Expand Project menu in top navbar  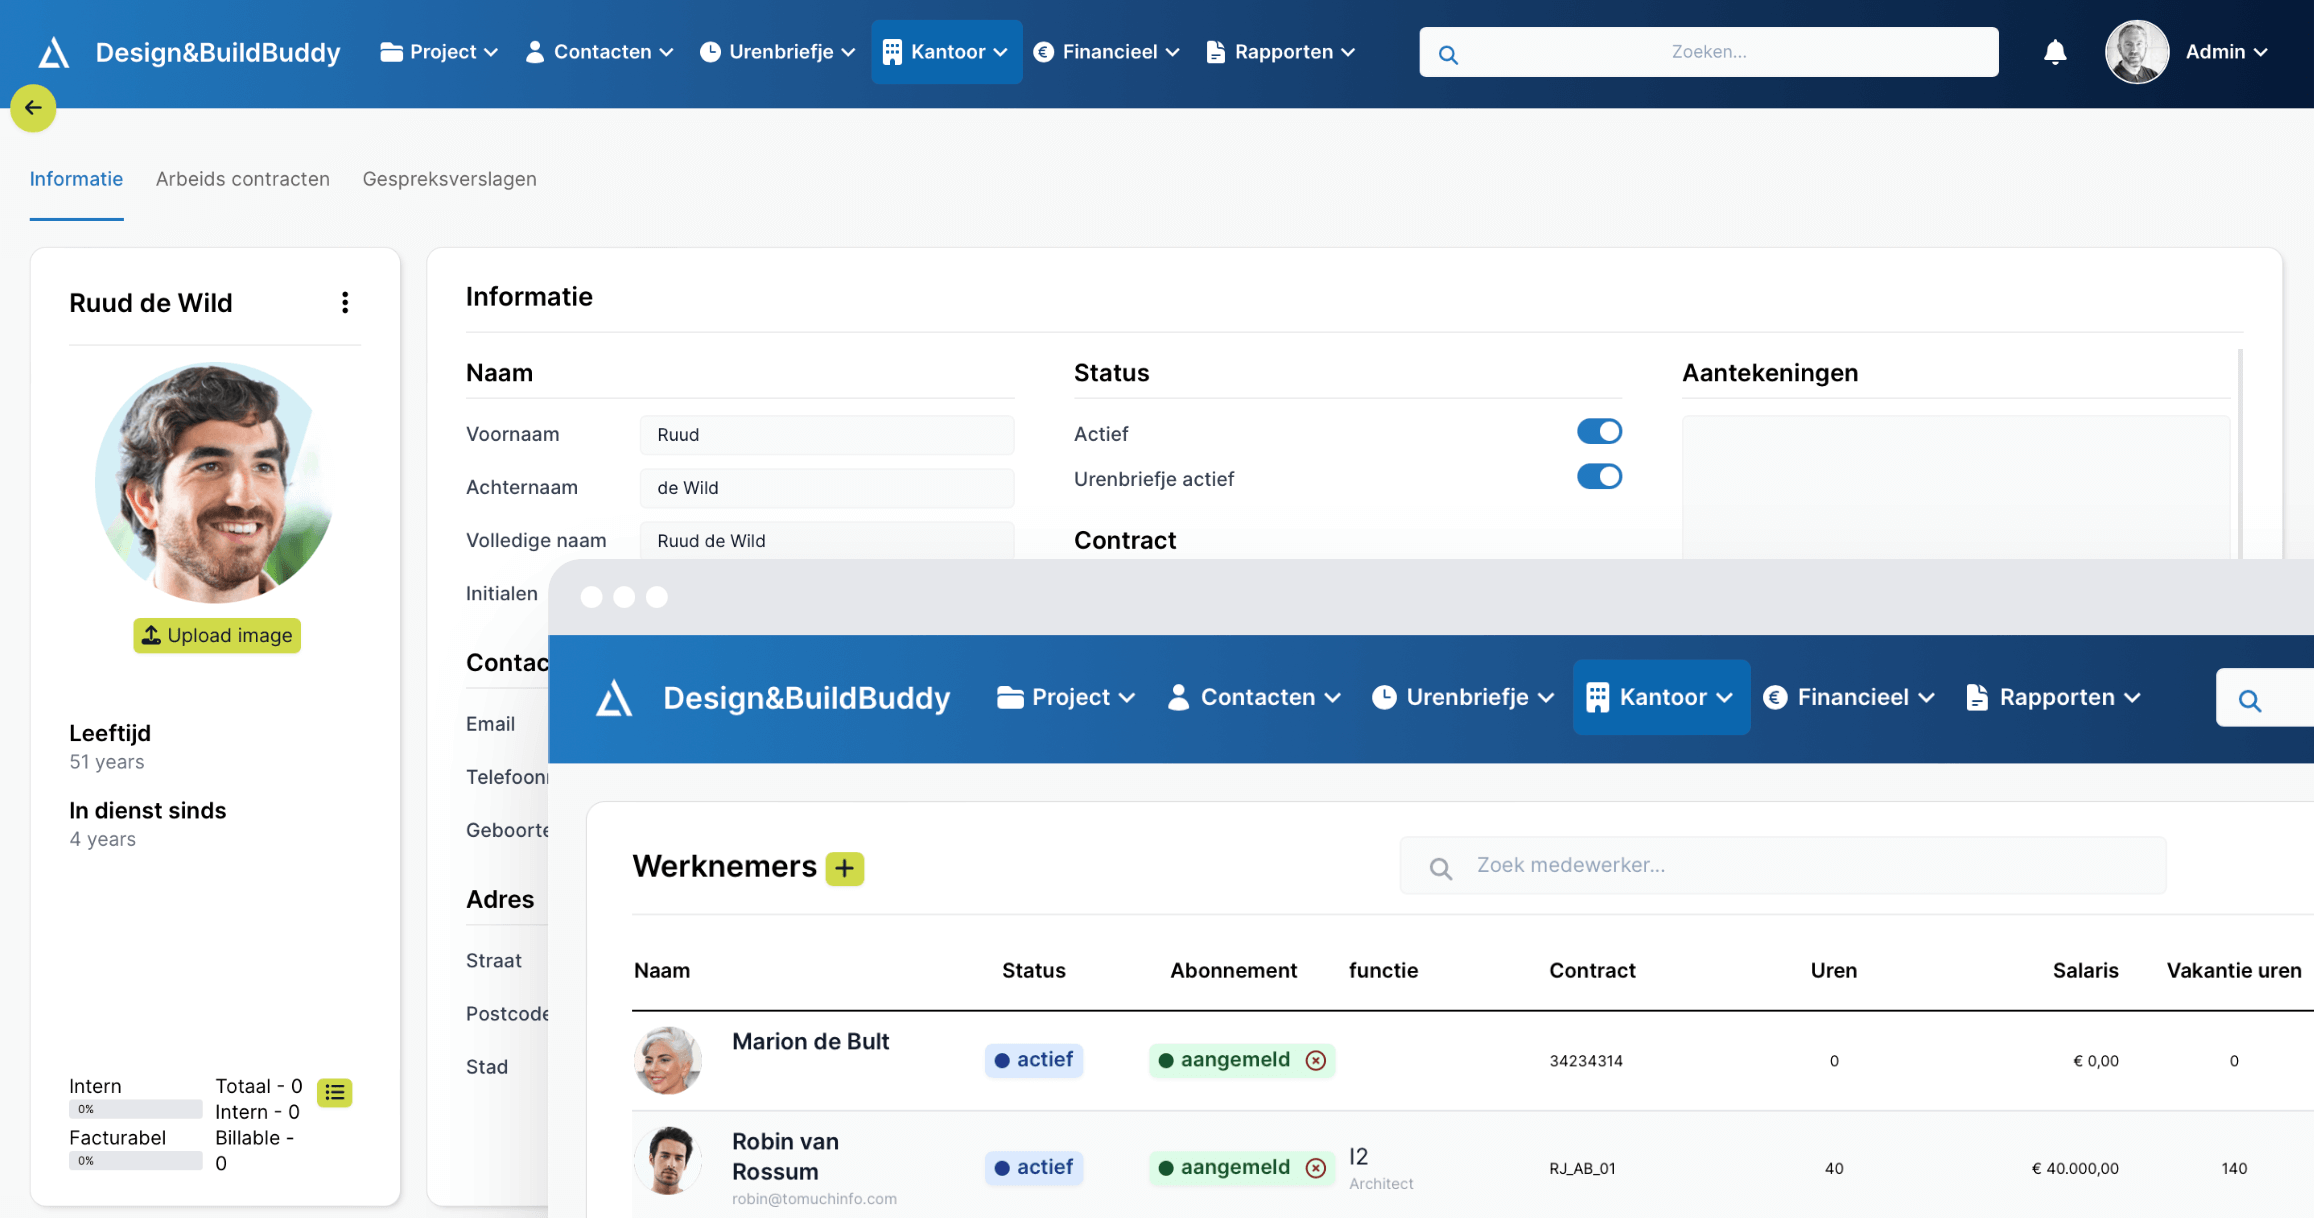click(x=438, y=52)
